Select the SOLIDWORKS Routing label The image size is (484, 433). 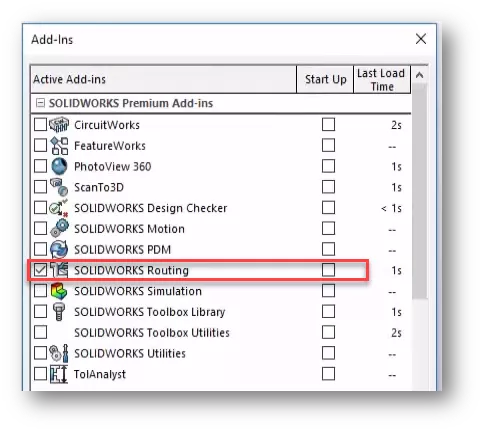tap(131, 270)
